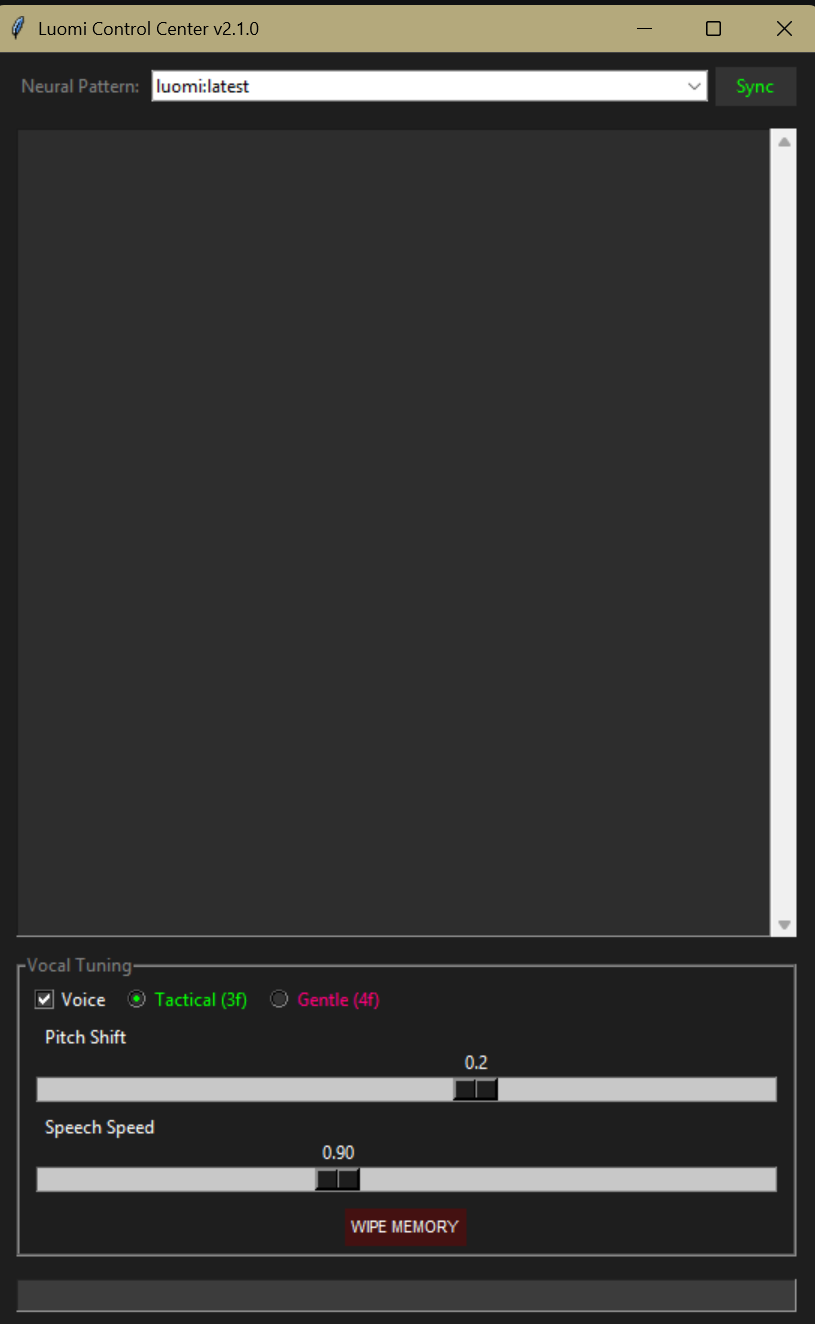Screen dimensions: 815x1324
Task: Close the Luomi Control Center window
Action: click(784, 29)
